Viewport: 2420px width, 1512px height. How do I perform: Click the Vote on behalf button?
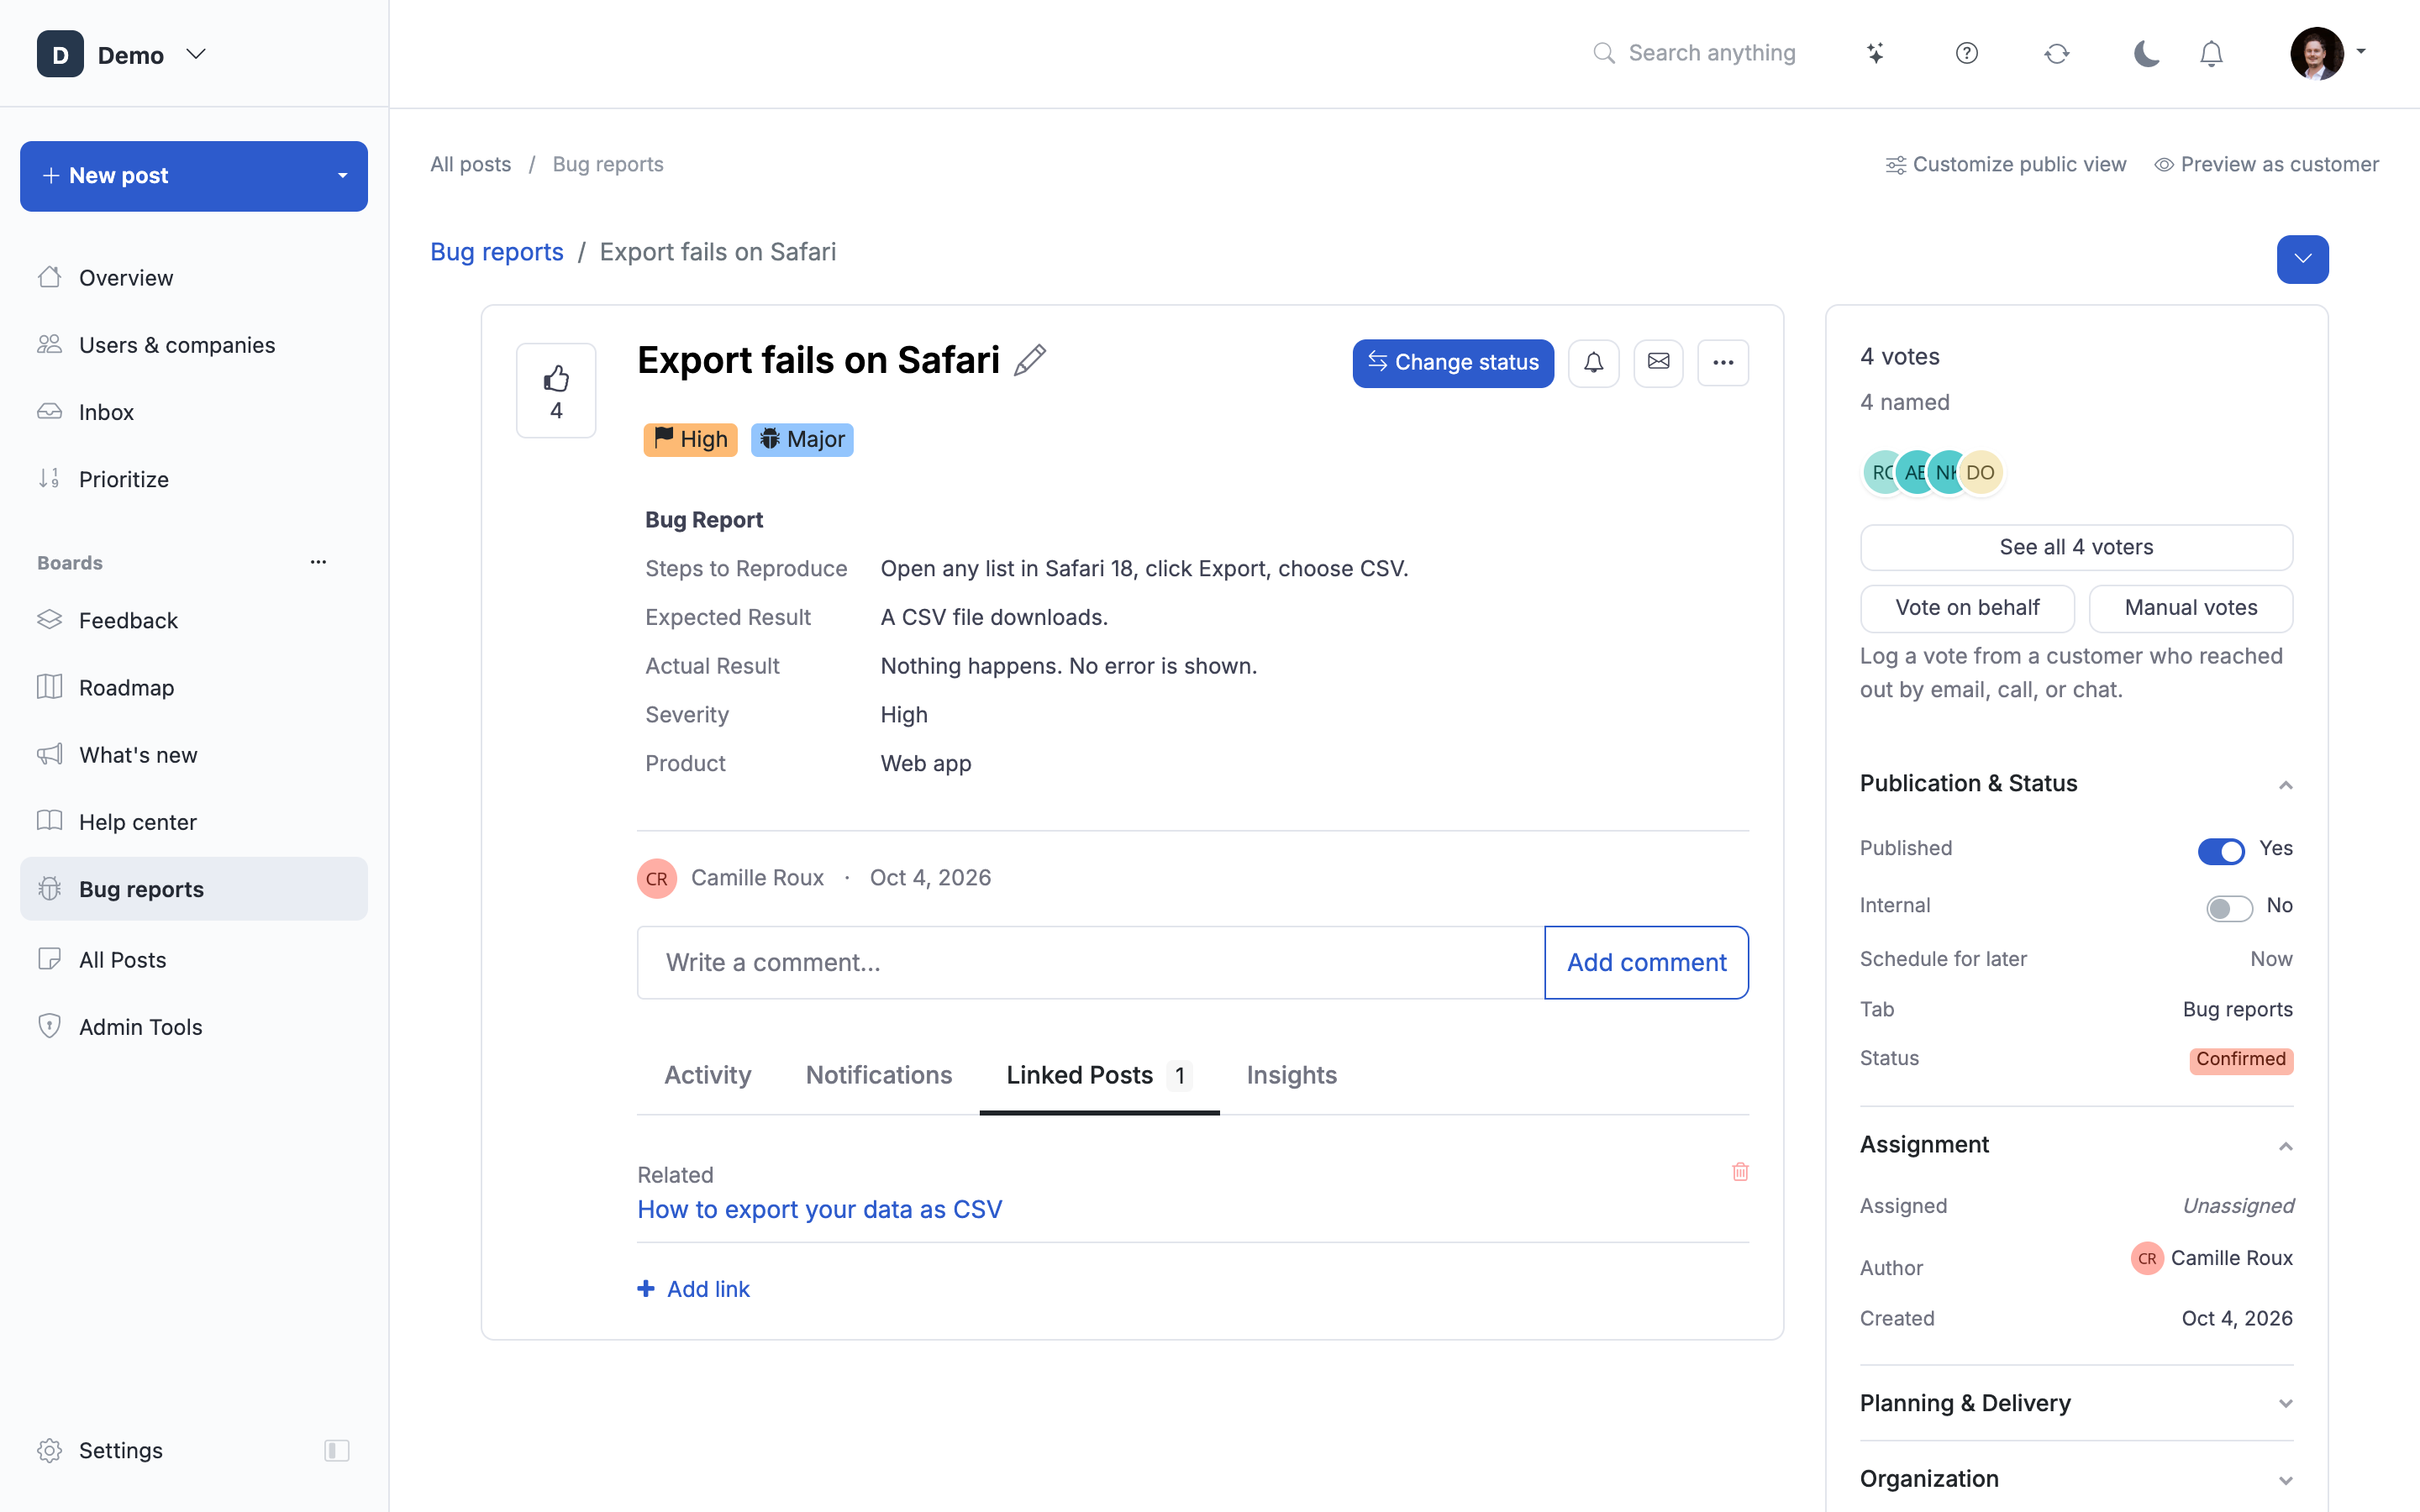click(x=1967, y=608)
